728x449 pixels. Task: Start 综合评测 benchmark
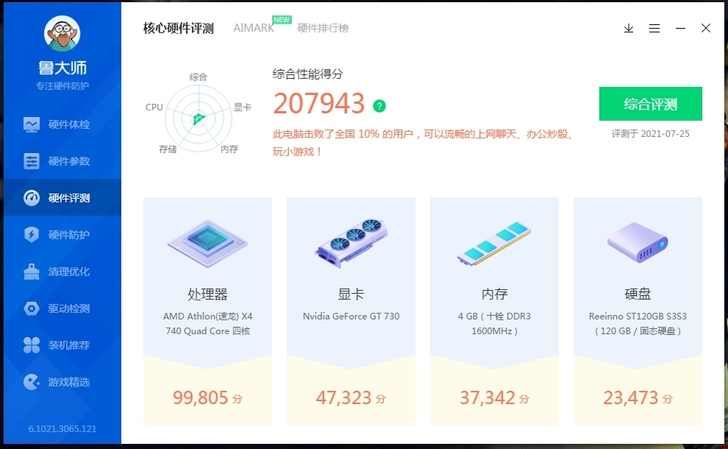pos(650,104)
